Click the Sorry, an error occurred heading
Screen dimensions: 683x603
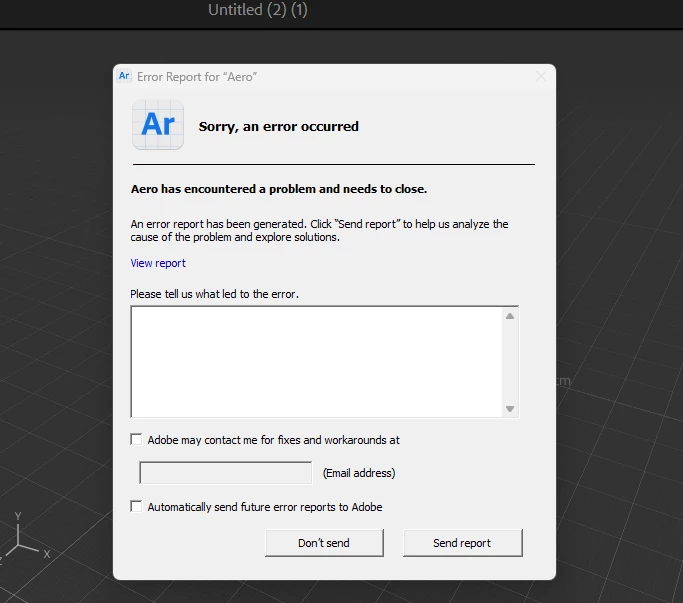tap(279, 126)
